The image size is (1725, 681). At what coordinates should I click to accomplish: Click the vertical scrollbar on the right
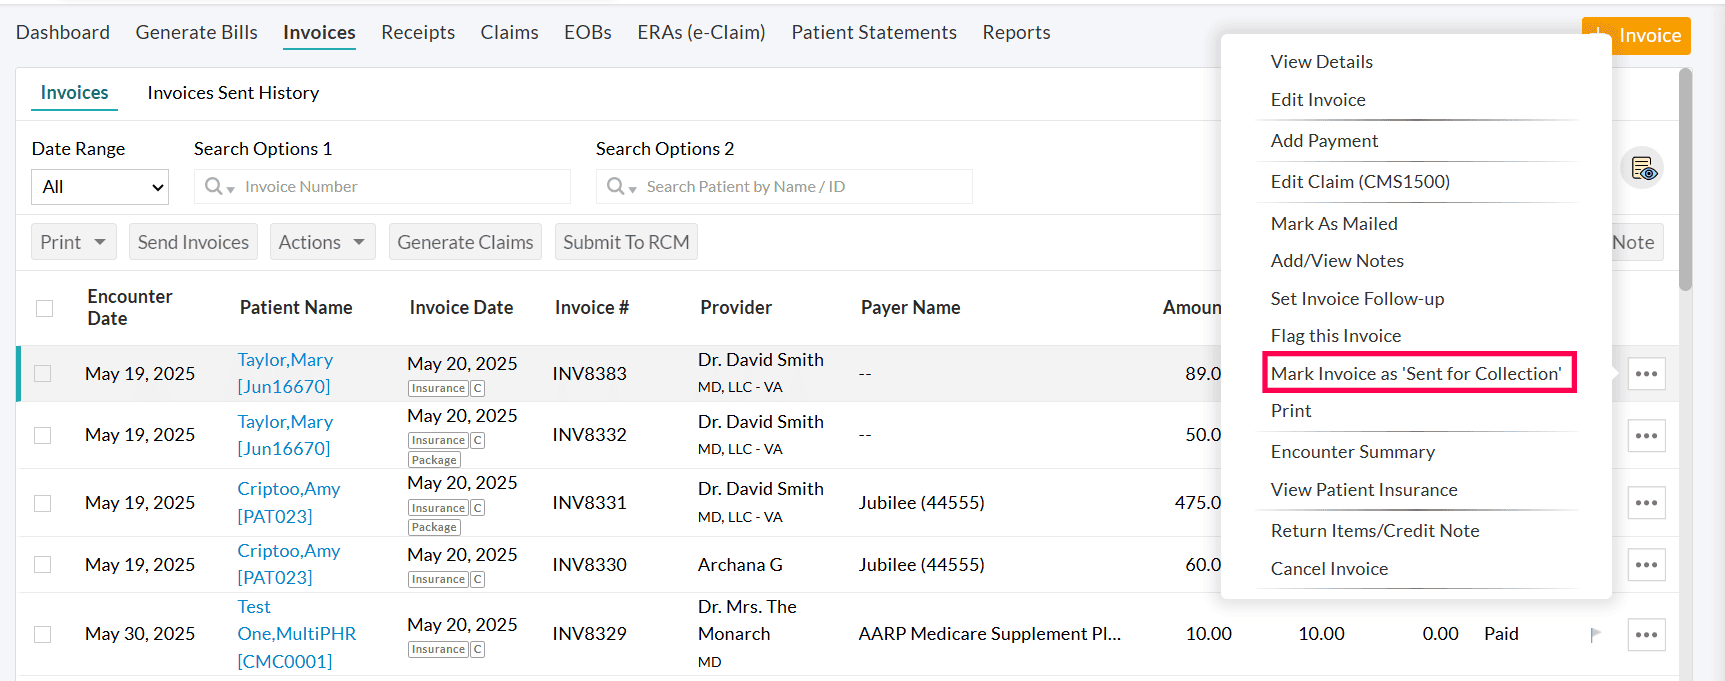(x=1685, y=180)
